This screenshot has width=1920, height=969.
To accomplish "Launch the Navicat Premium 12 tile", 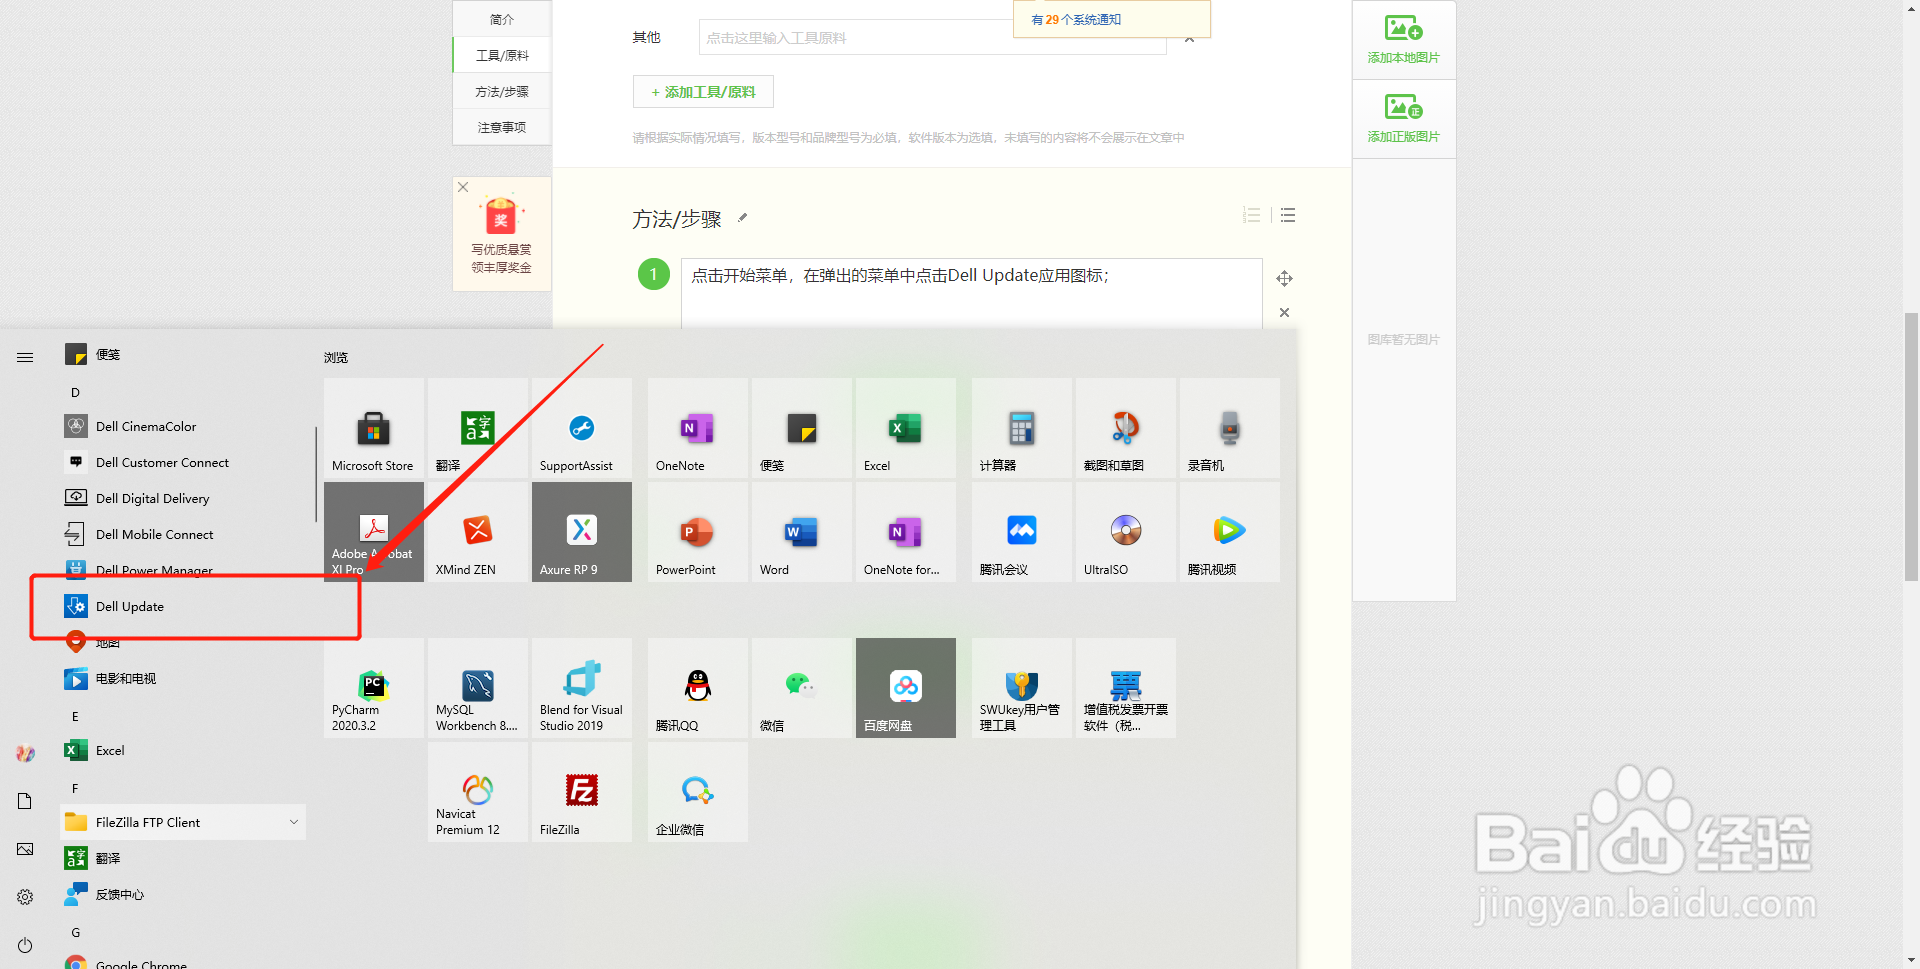I will click(478, 792).
